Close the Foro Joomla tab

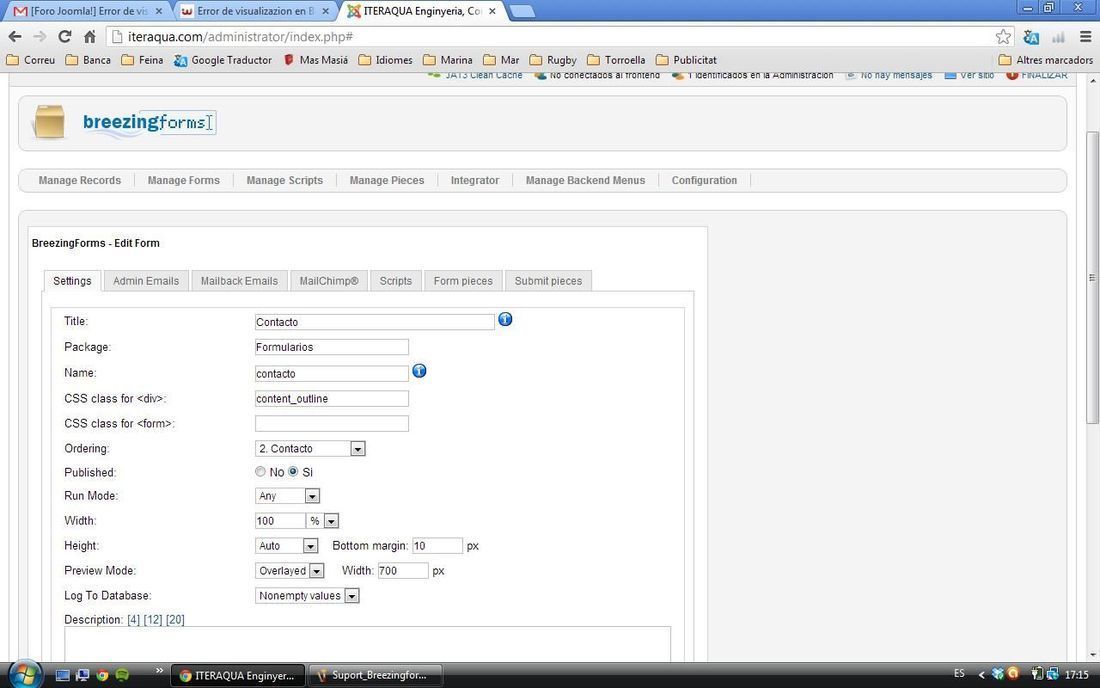(159, 11)
